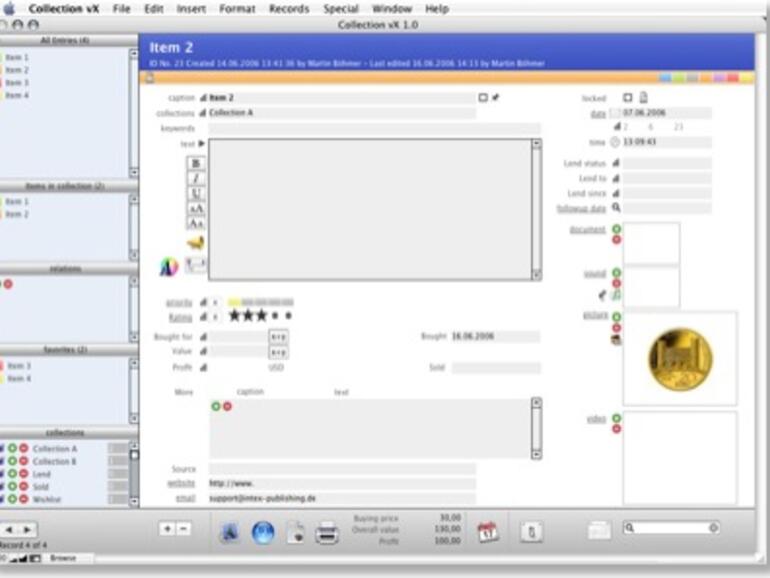The width and height of the screenshot is (770, 578).
Task: Toggle the locked checkbox
Action: point(628,97)
